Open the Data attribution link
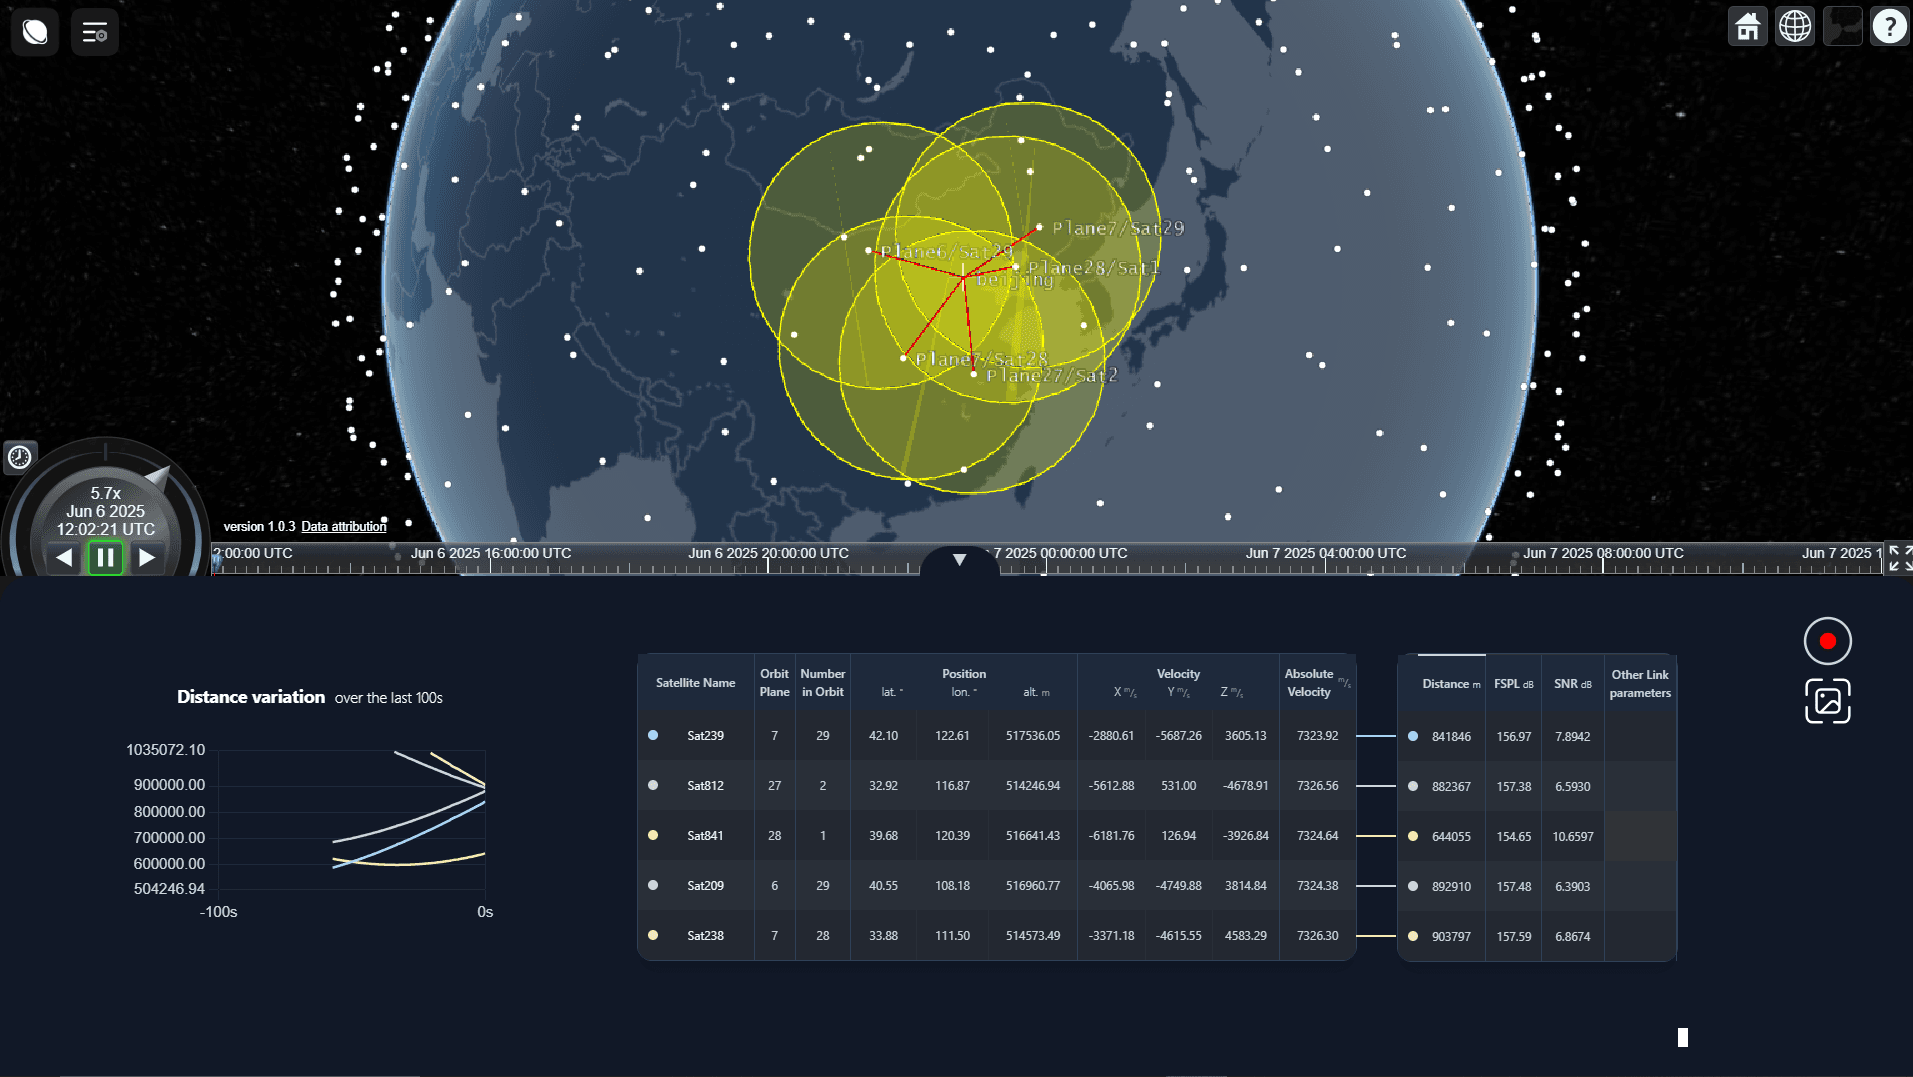The image size is (1913, 1077). (x=343, y=527)
